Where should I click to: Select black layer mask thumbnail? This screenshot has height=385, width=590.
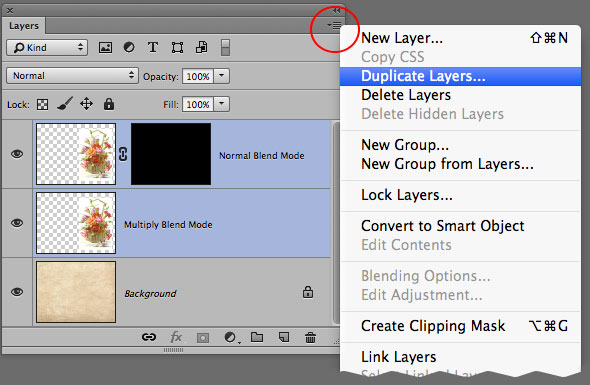tap(171, 154)
